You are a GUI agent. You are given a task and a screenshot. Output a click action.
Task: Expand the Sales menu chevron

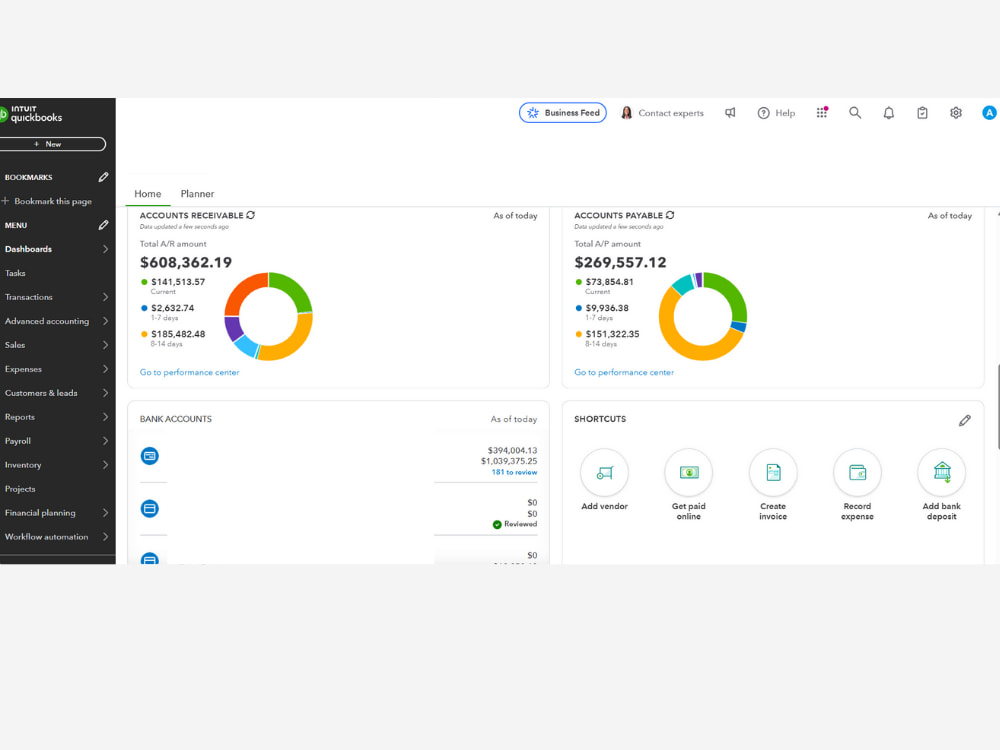pos(105,345)
